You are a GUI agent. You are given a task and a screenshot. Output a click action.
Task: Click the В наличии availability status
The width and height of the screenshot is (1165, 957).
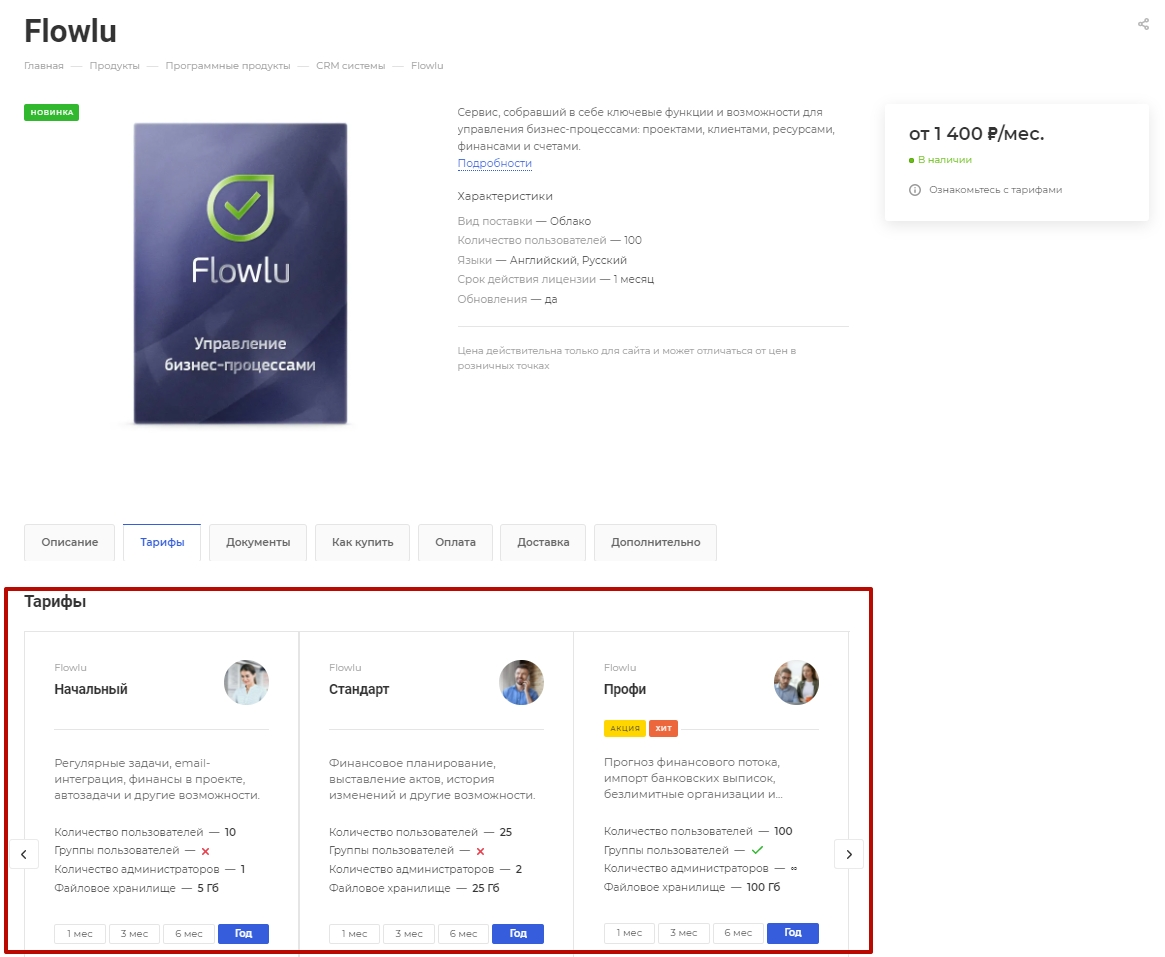pyautogui.click(x=941, y=160)
